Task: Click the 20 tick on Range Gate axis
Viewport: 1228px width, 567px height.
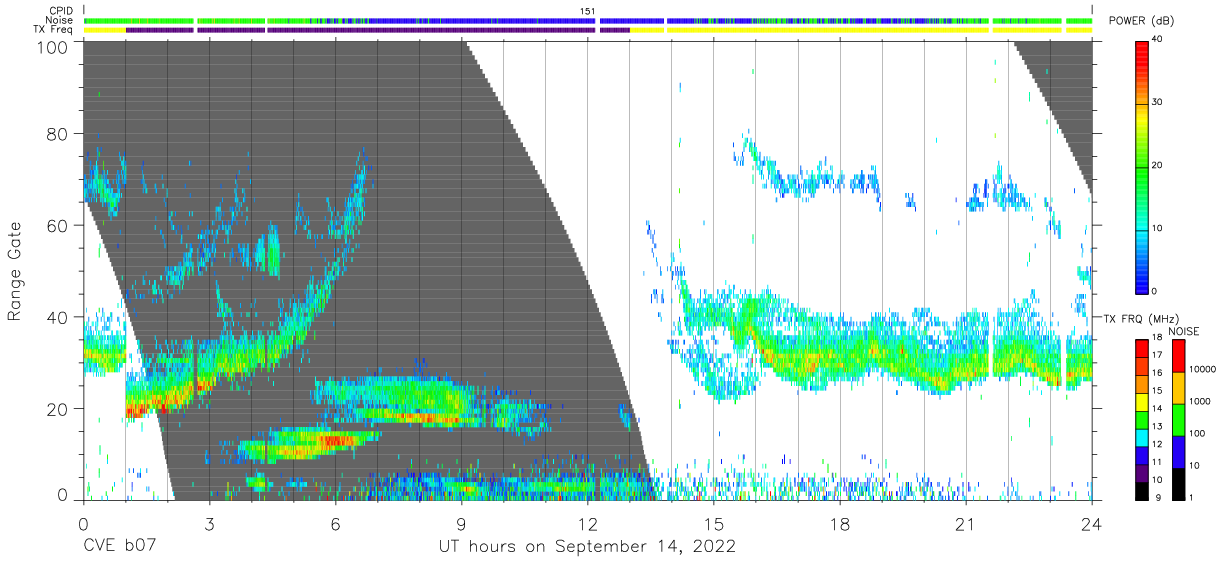Action: pos(58,409)
